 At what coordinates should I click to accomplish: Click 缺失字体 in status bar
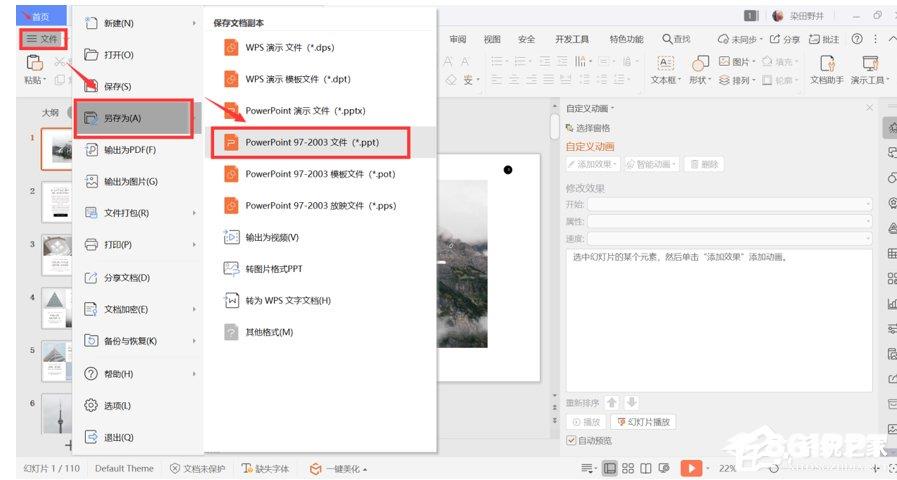click(x=266, y=469)
